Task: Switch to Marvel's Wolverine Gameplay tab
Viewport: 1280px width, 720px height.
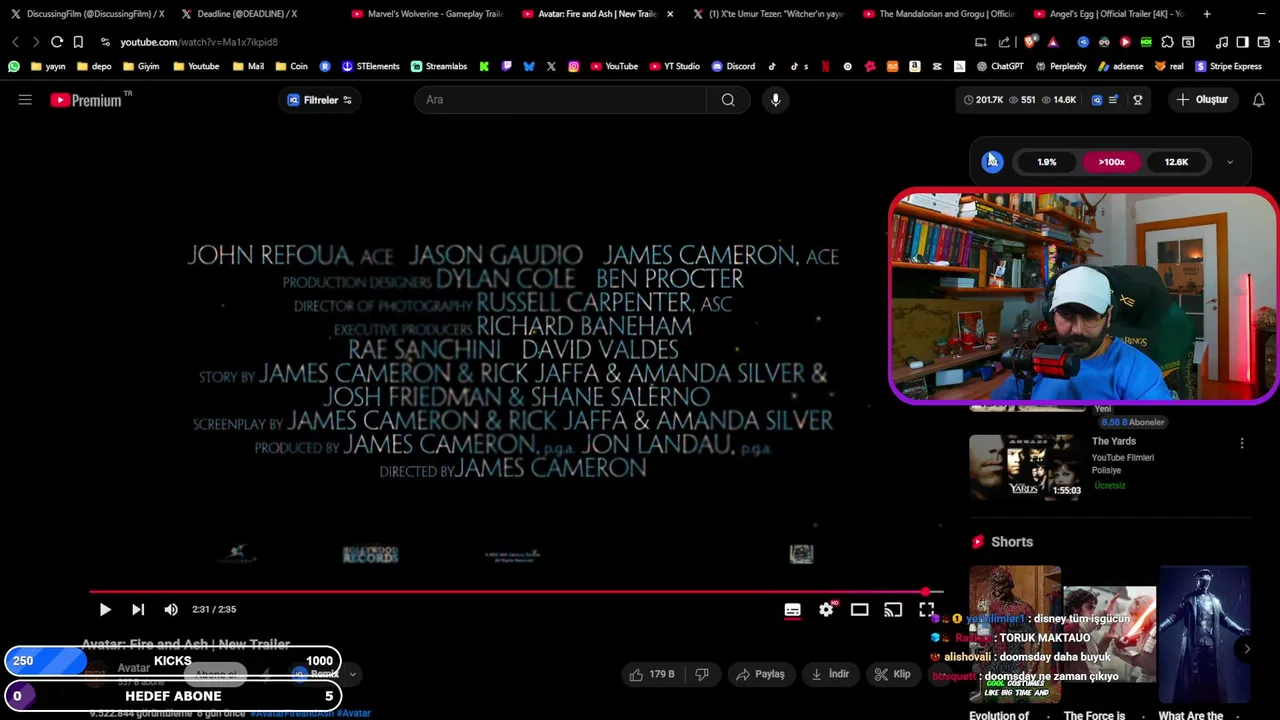Action: (x=427, y=14)
